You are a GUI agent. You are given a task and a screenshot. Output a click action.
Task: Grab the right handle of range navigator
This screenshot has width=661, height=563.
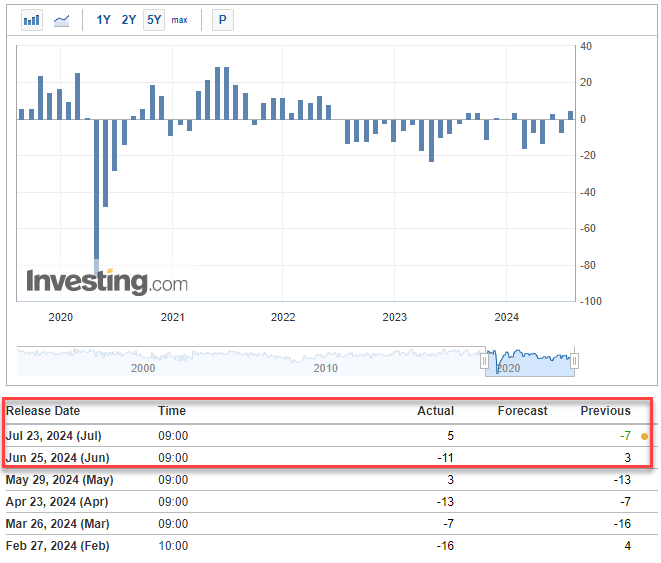[575, 360]
